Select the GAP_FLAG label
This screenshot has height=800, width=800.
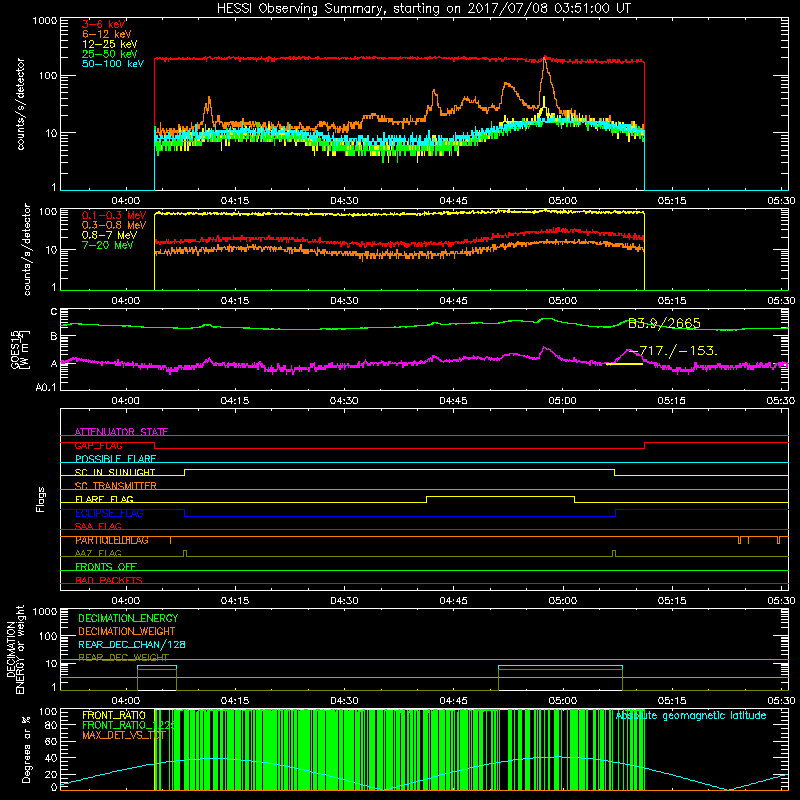98,445
